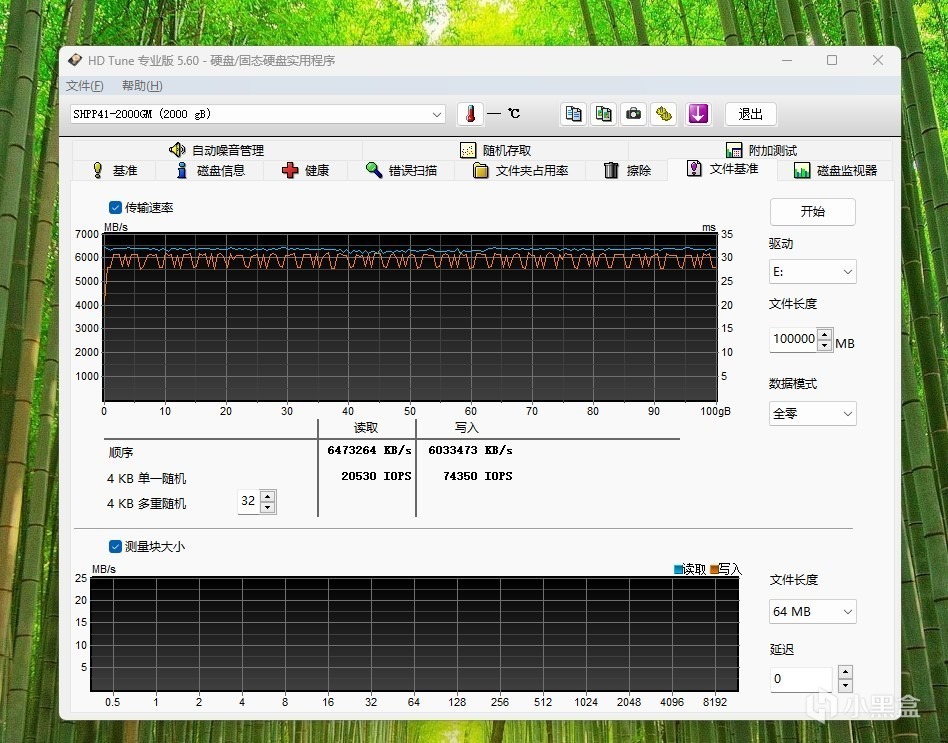The height and width of the screenshot is (743, 948).
Task: Click the Extra Tests tab icon
Action: [734, 150]
